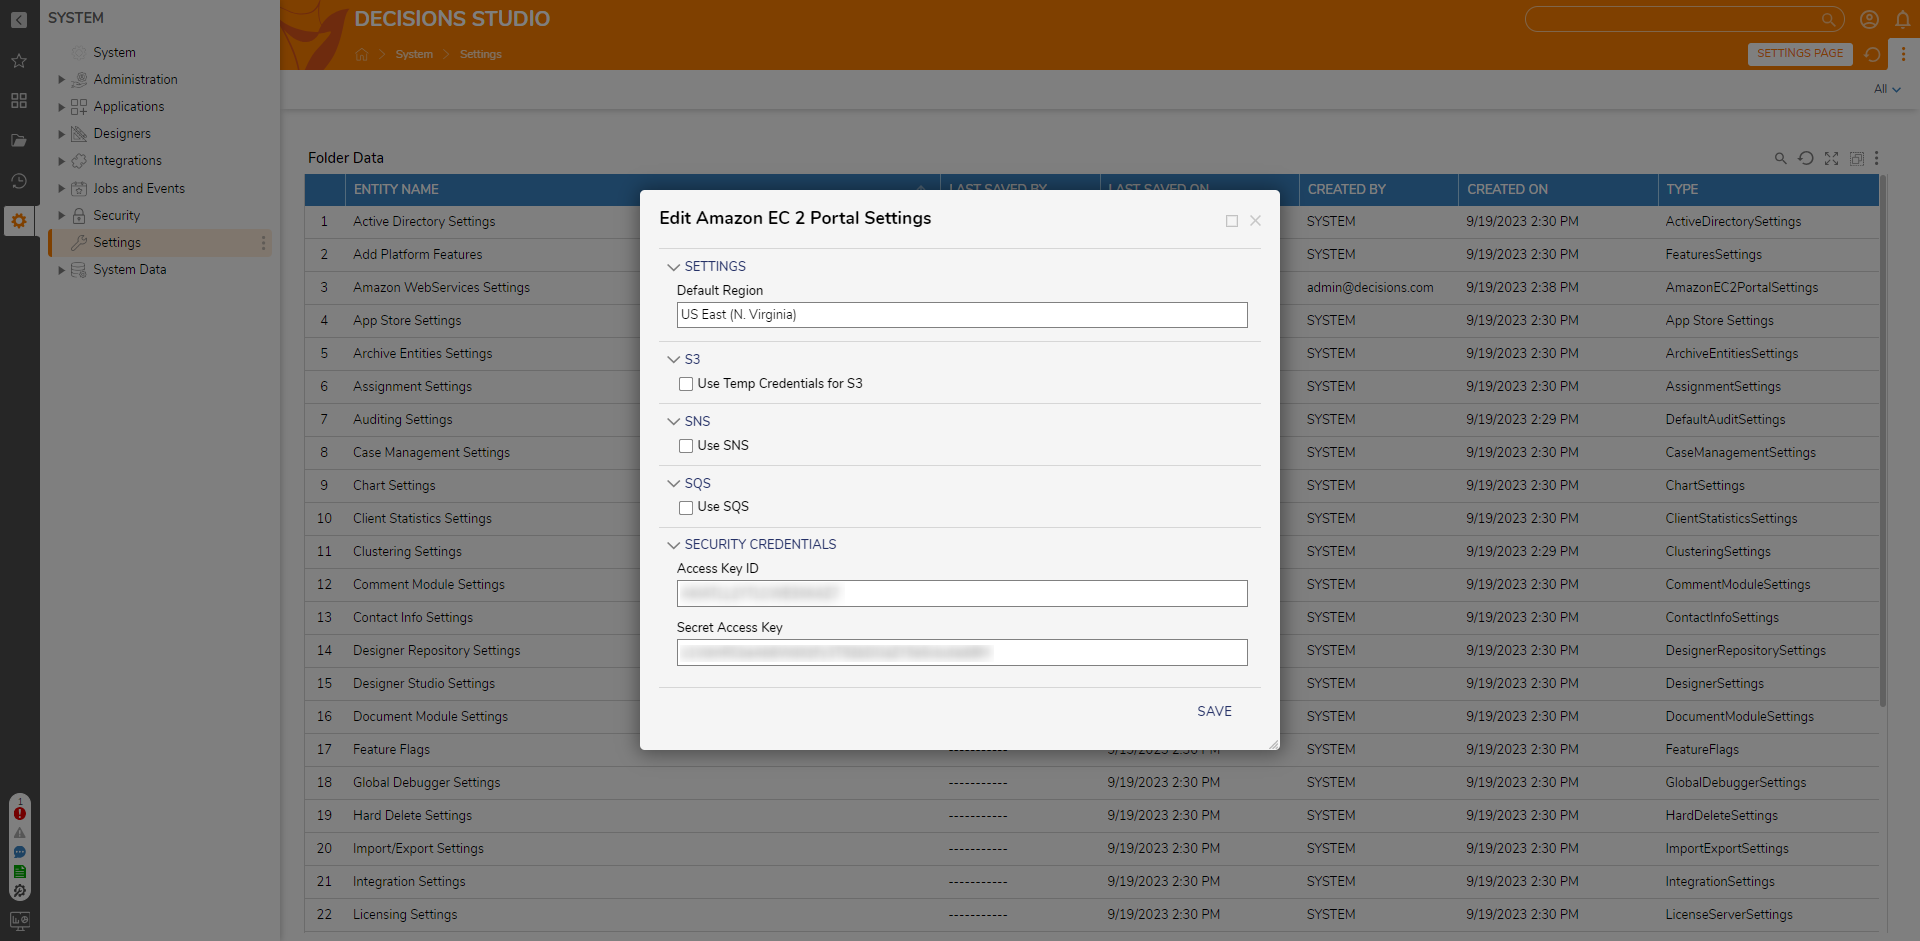Image resolution: width=1920 pixels, height=941 pixels.
Task: Select System in the tree
Action: 114,53
